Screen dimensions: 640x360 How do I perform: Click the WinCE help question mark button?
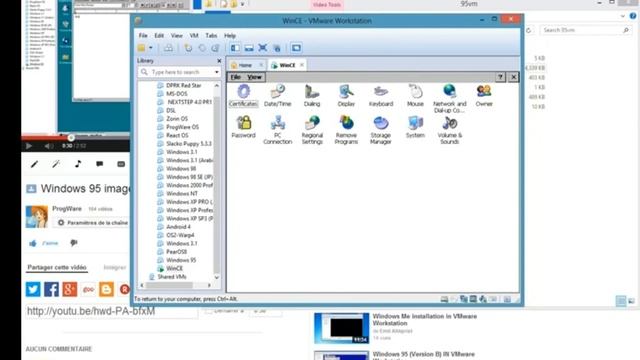point(500,77)
